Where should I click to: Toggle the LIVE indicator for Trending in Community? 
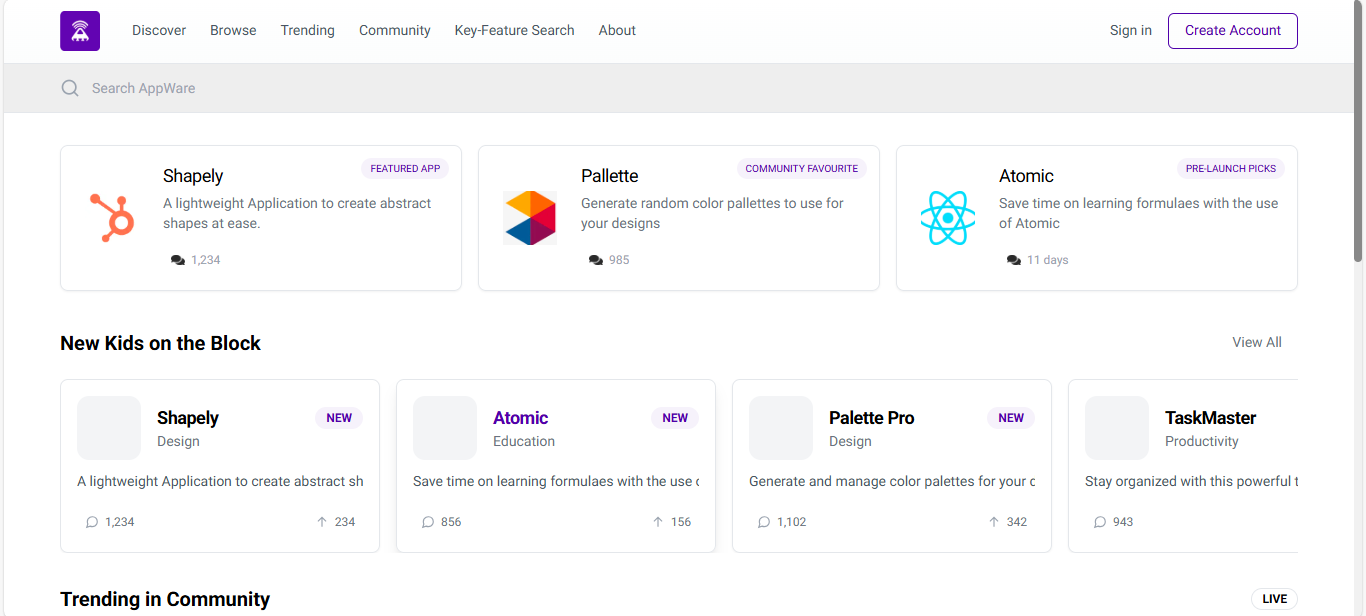(x=1274, y=598)
